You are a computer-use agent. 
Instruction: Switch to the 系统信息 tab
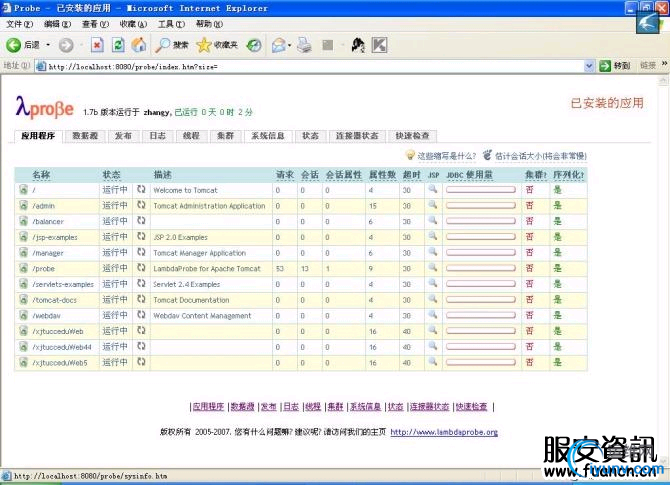pos(267,136)
